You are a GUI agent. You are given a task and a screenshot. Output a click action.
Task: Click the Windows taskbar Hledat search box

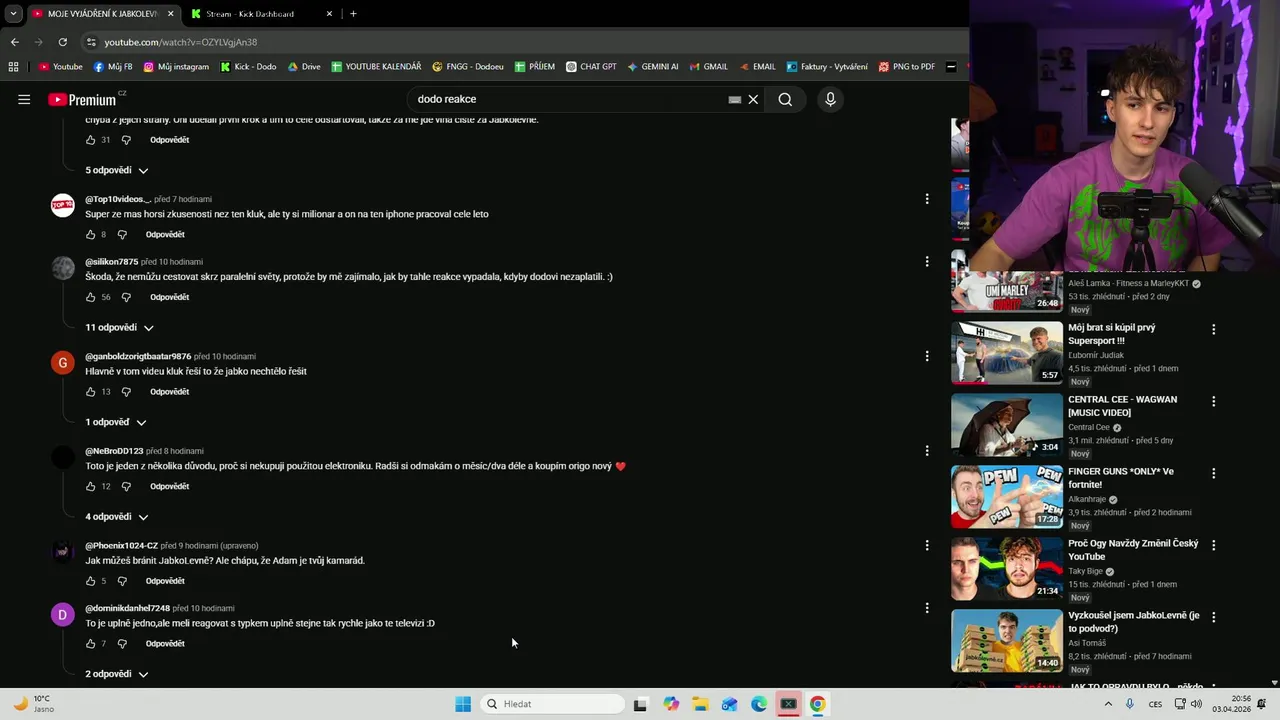553,704
